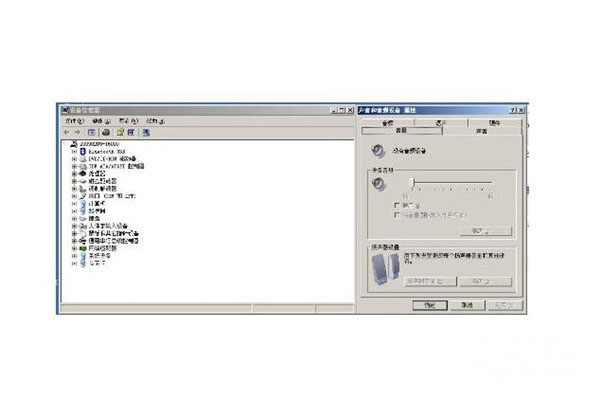The width and height of the screenshot is (600, 400).
Task: Open the 操作(A) menu in Device Manager
Action: [101, 121]
